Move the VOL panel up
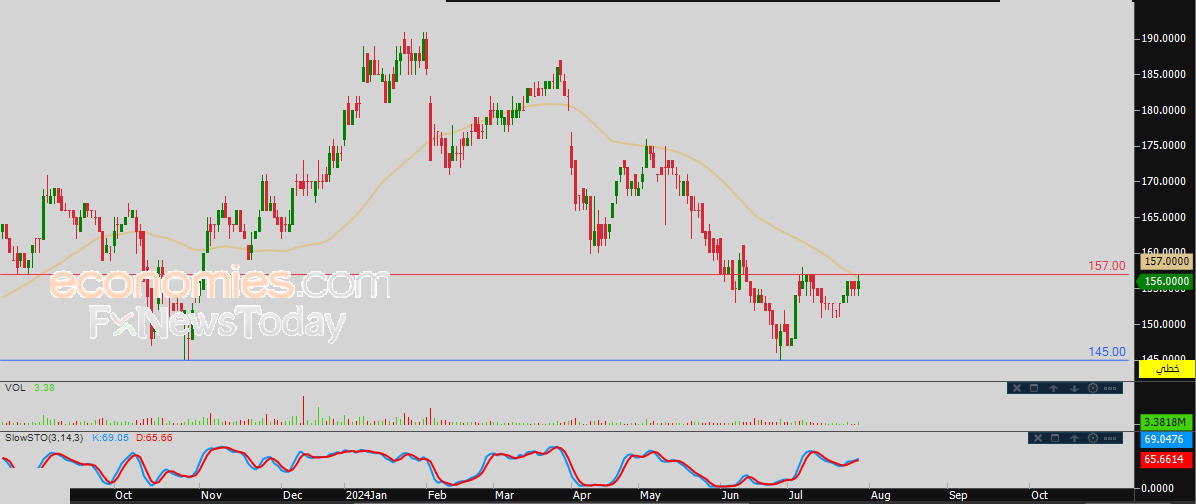 [x=1053, y=388]
